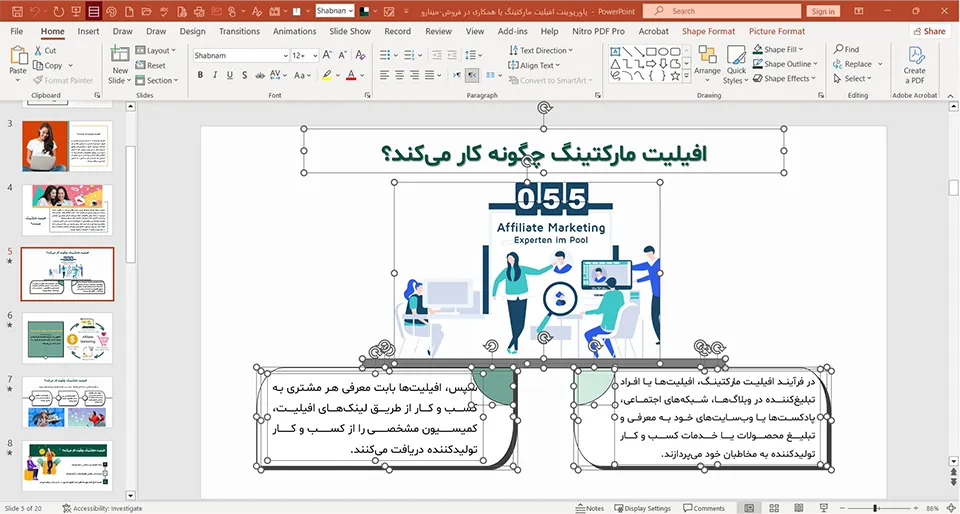This screenshot has height=514, width=960.
Task: Open the Shape Format tab
Action: tap(708, 31)
